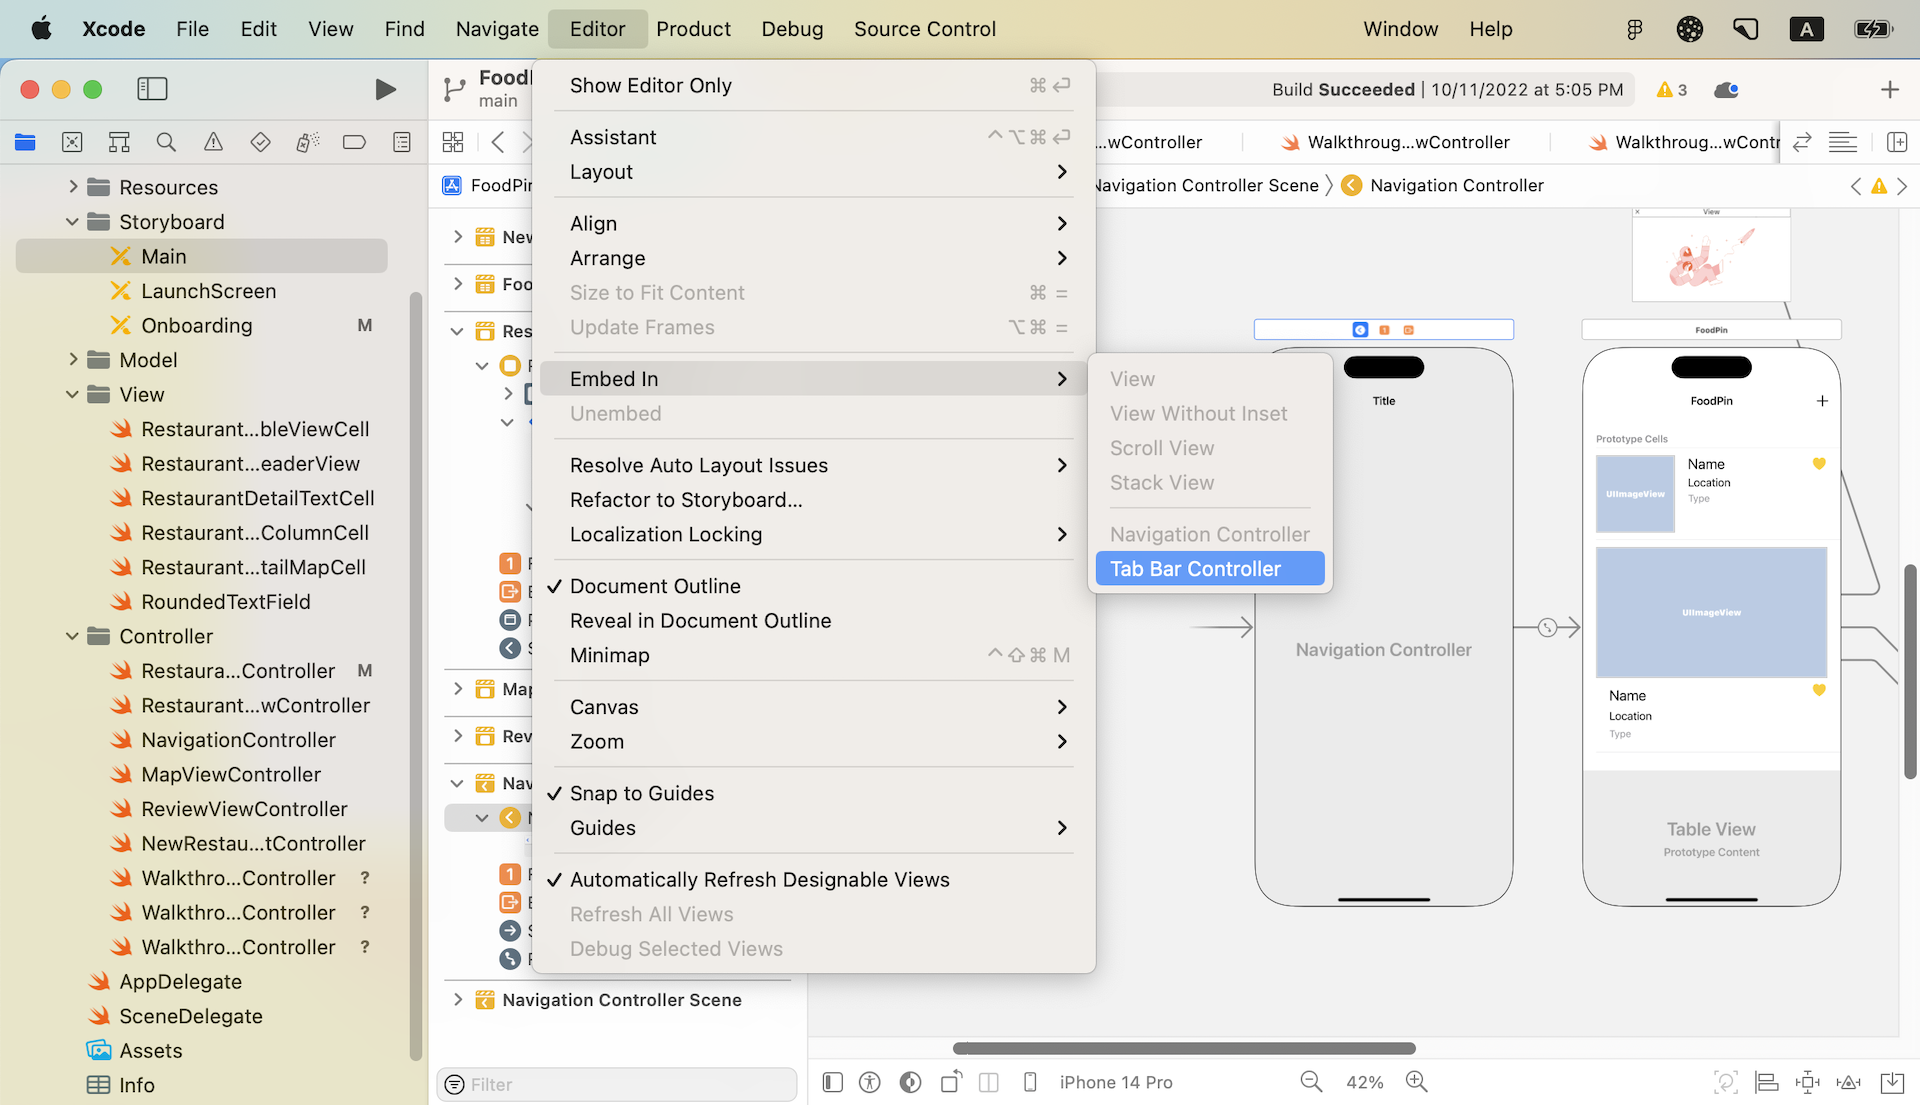Click the Filter field below the outline
Image resolution: width=1920 pixels, height=1105 pixels.
[x=617, y=1084]
